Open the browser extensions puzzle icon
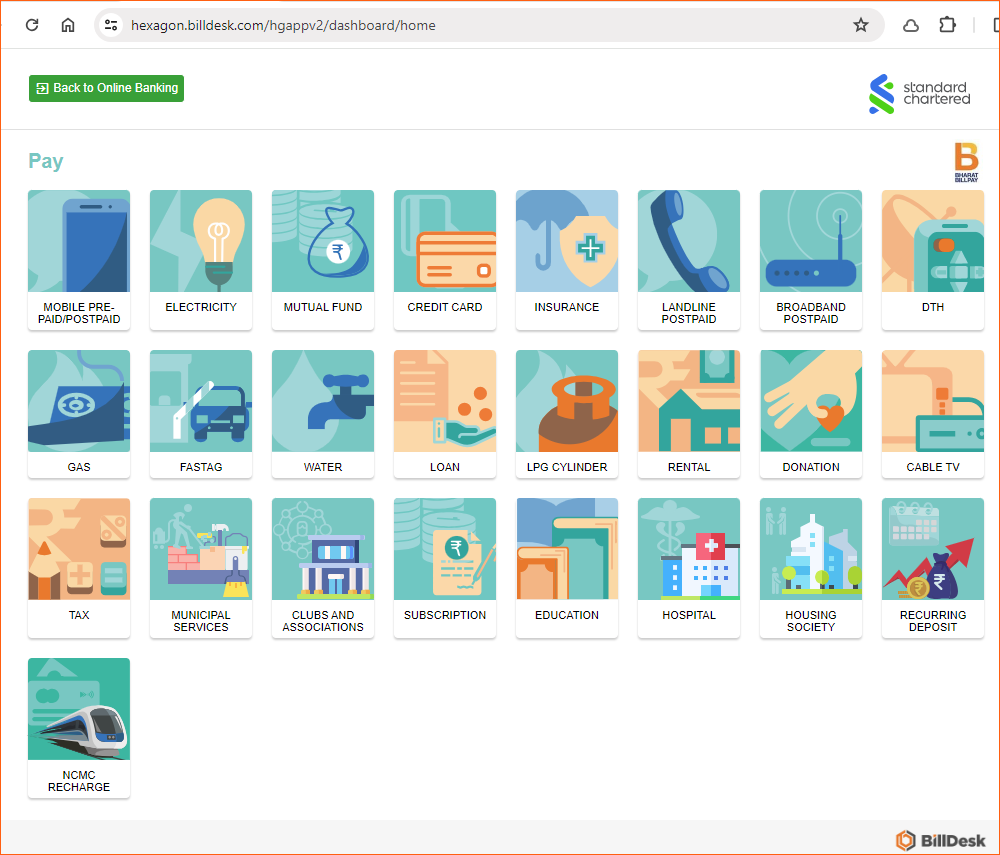This screenshot has height=855, width=1000. click(x=947, y=25)
